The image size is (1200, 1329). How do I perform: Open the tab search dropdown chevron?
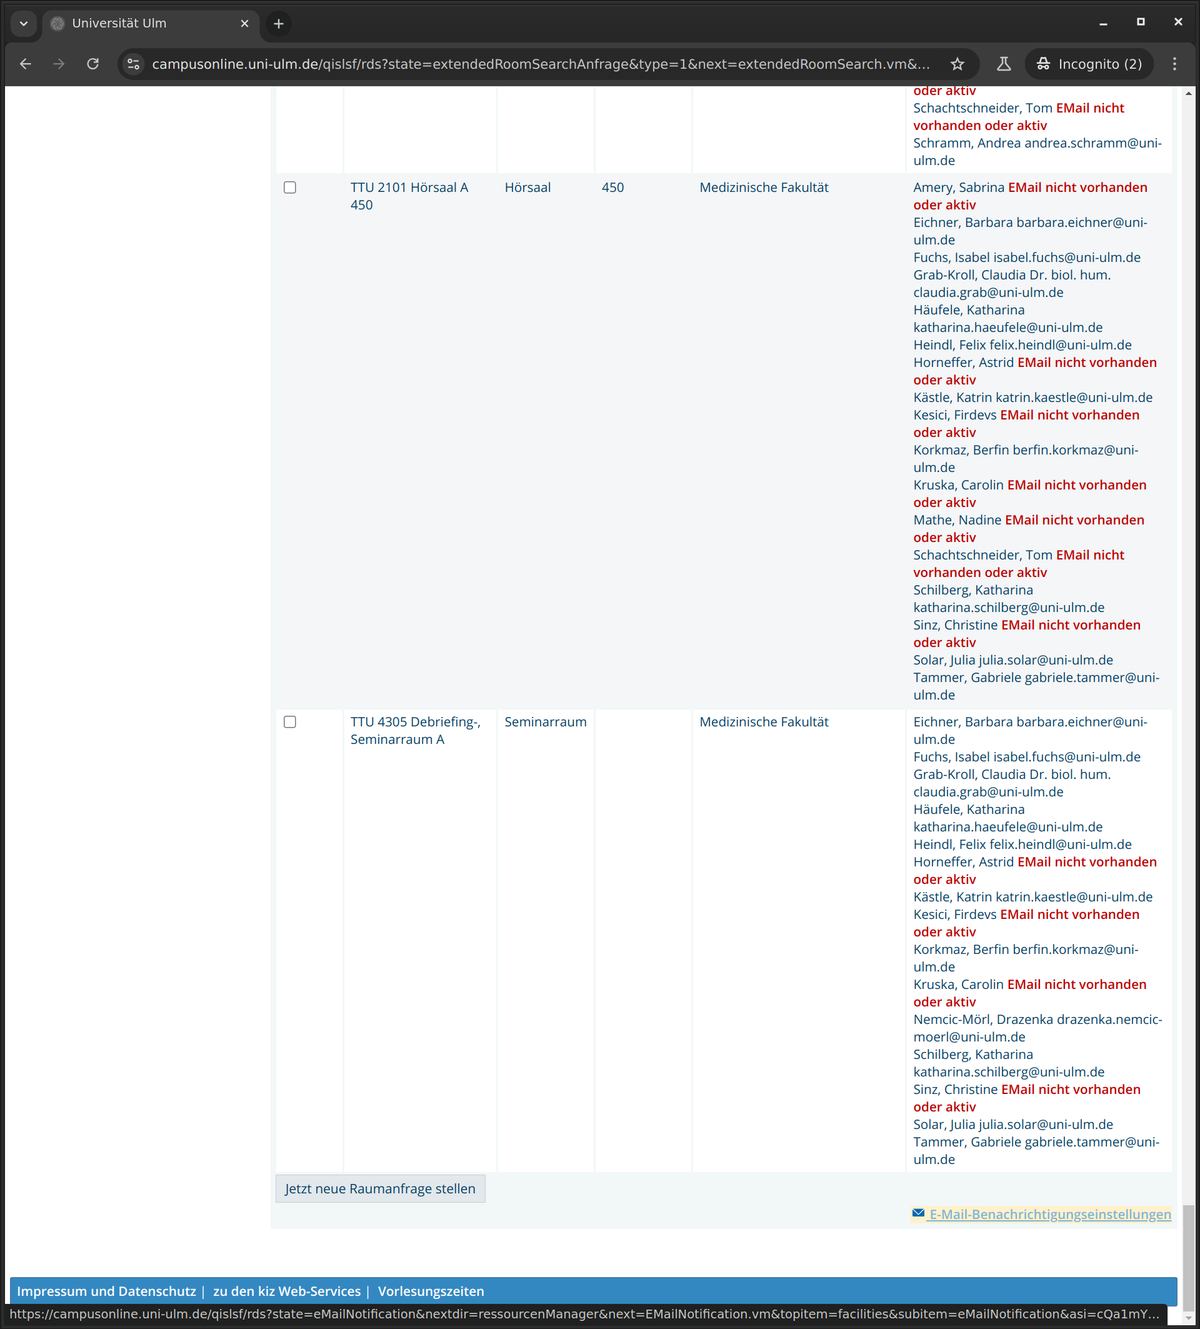coord(23,23)
